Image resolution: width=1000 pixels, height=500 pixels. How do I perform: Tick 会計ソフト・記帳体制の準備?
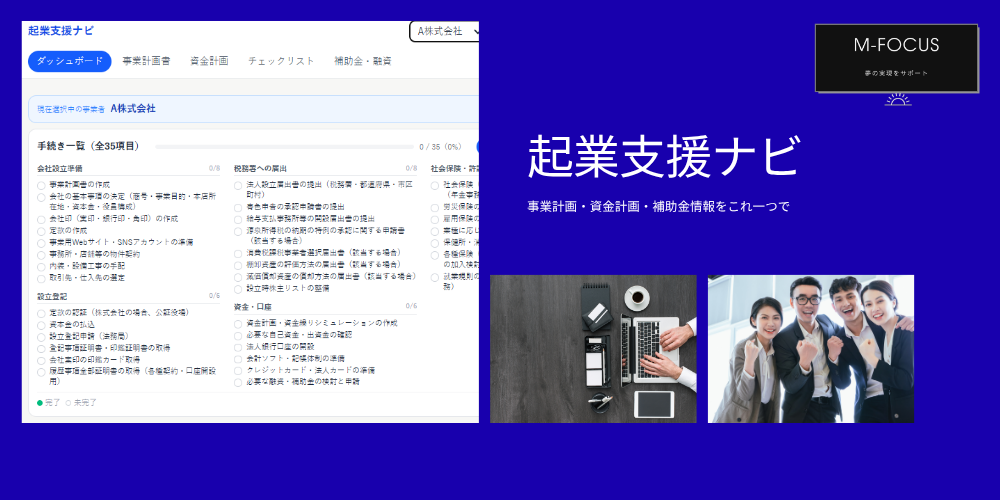pos(238,359)
